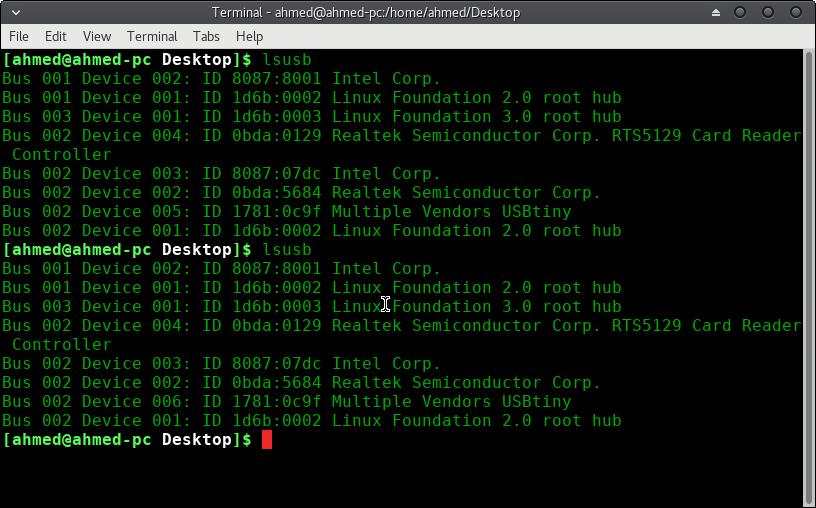This screenshot has height=508, width=816.
Task: Click the Device 005 USBtiny output line
Action: point(287,212)
